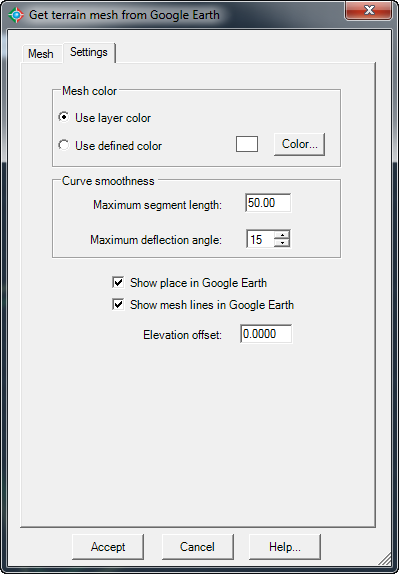
Task: Uncheck Show mesh lines in Google Earth
Action: (118, 305)
